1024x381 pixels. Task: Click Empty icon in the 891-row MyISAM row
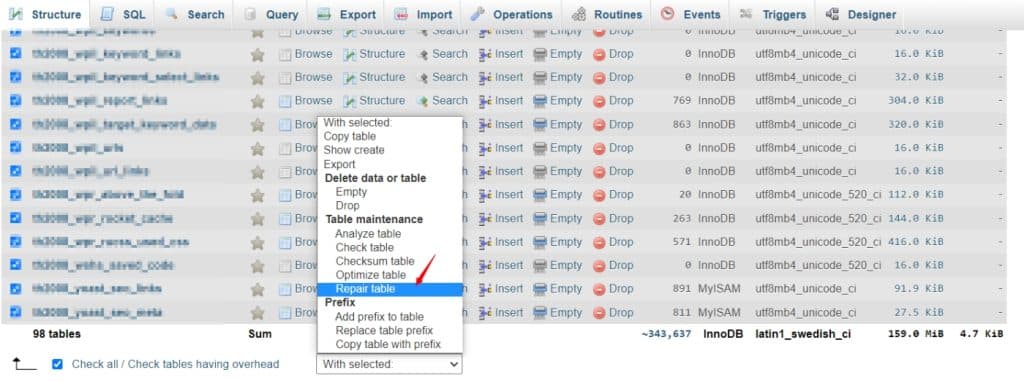[540, 290]
